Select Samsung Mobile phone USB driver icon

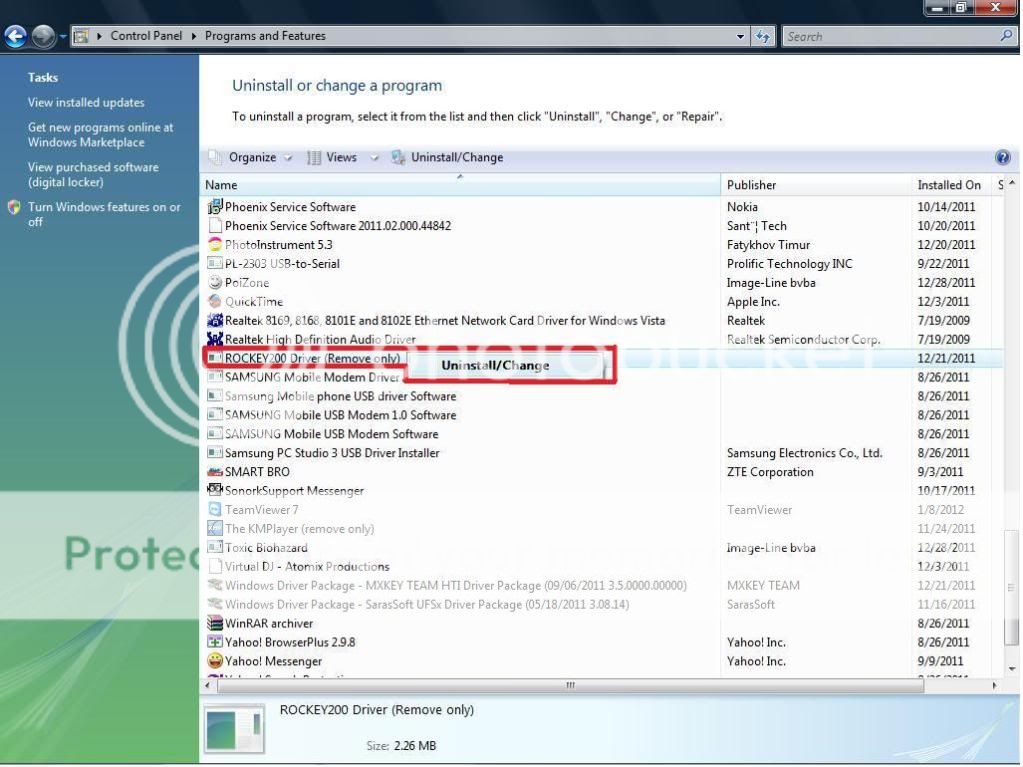(215, 396)
